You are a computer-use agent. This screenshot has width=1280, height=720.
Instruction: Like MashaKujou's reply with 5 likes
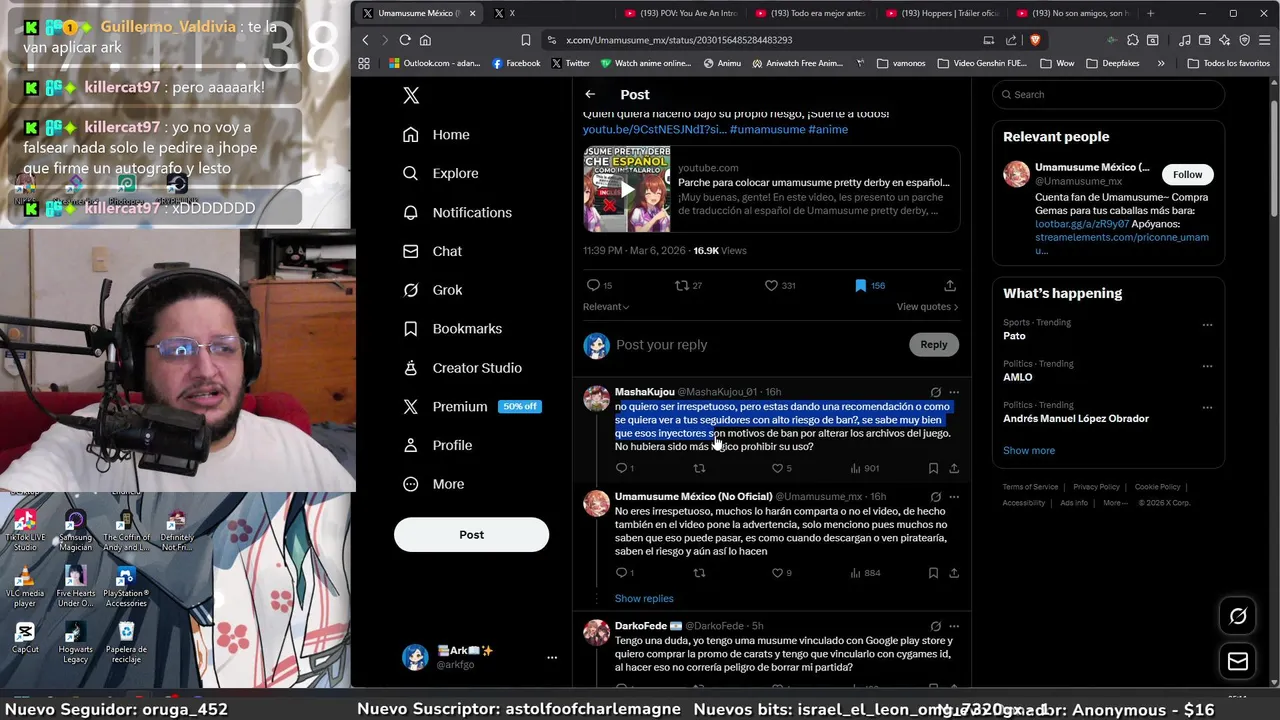point(781,468)
